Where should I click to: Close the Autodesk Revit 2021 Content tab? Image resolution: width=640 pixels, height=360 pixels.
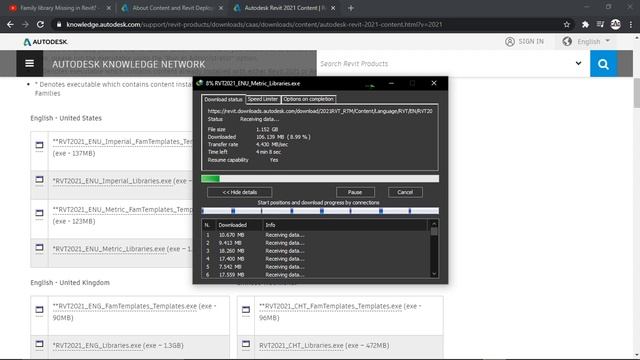coord(333,8)
